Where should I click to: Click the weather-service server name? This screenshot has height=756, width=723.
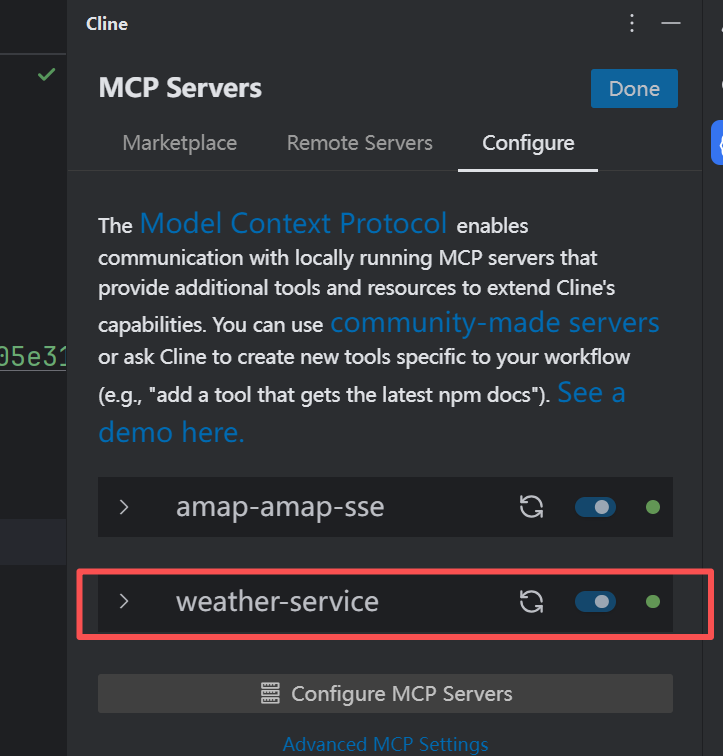pyautogui.click(x=277, y=601)
